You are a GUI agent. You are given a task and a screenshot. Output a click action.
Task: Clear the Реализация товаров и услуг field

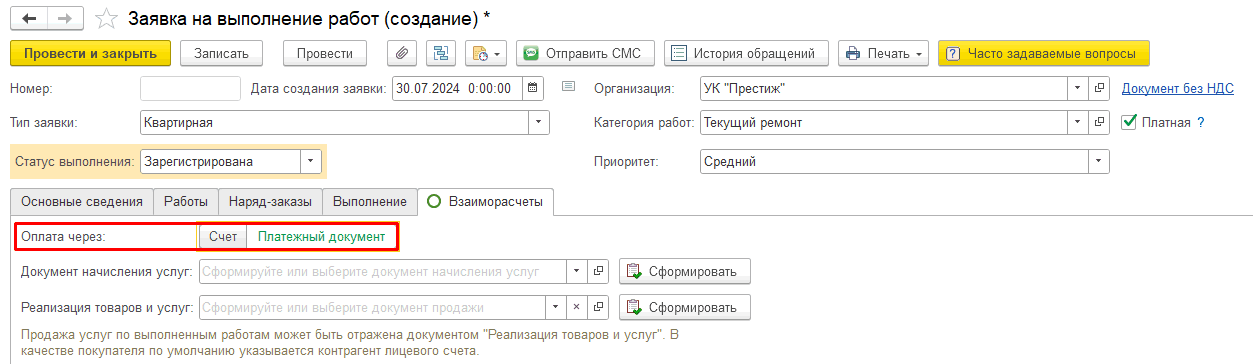[576, 307]
